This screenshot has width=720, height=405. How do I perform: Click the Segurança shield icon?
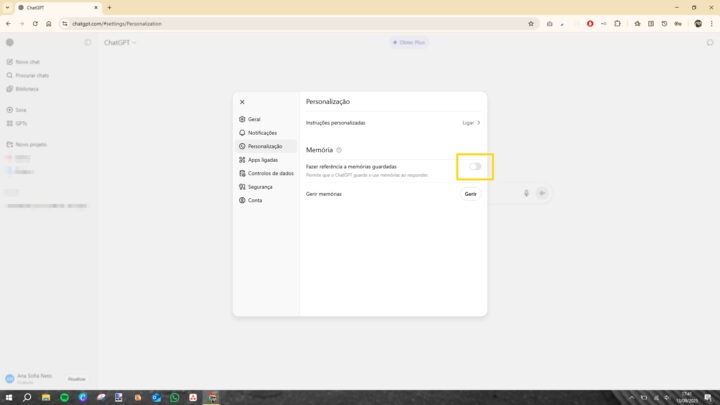pyautogui.click(x=242, y=187)
